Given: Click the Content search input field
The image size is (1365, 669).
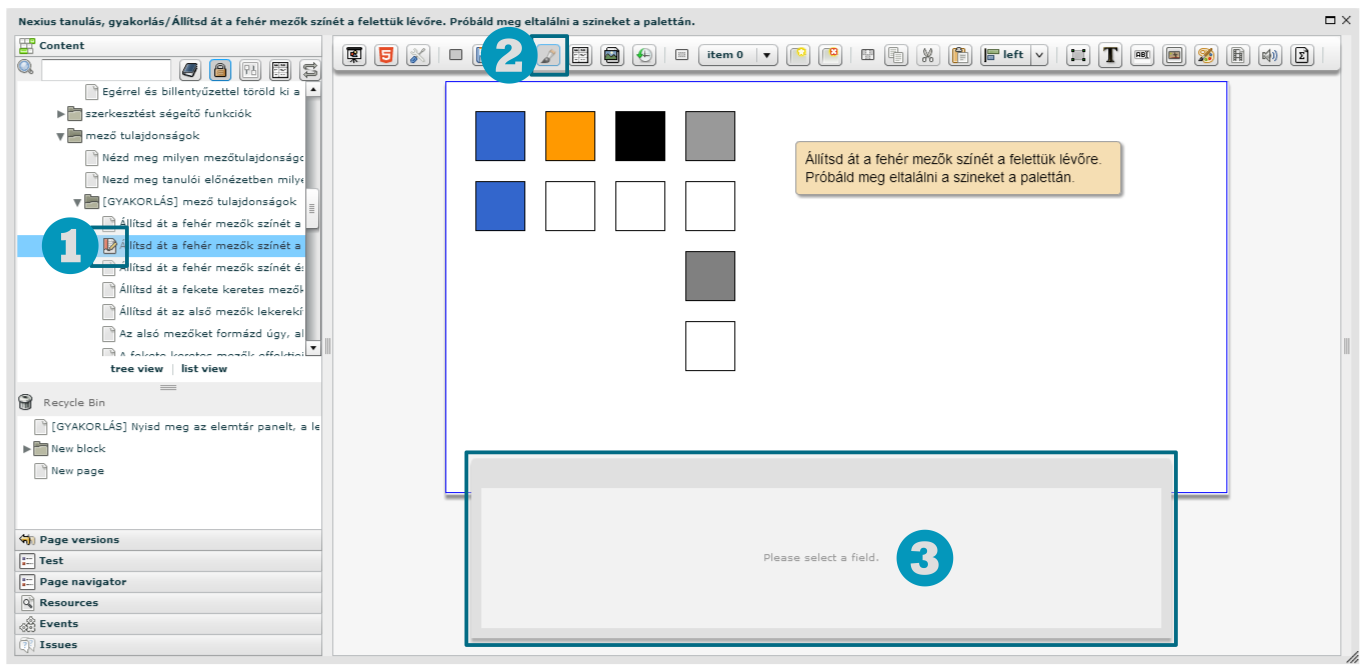Looking at the screenshot, I should pos(106,70).
